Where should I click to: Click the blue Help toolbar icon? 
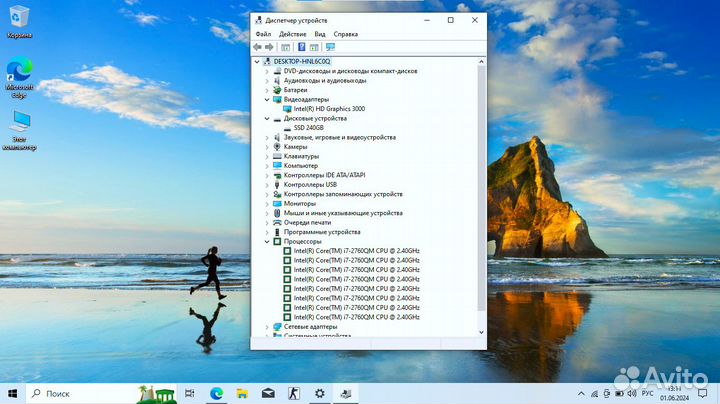(302, 47)
